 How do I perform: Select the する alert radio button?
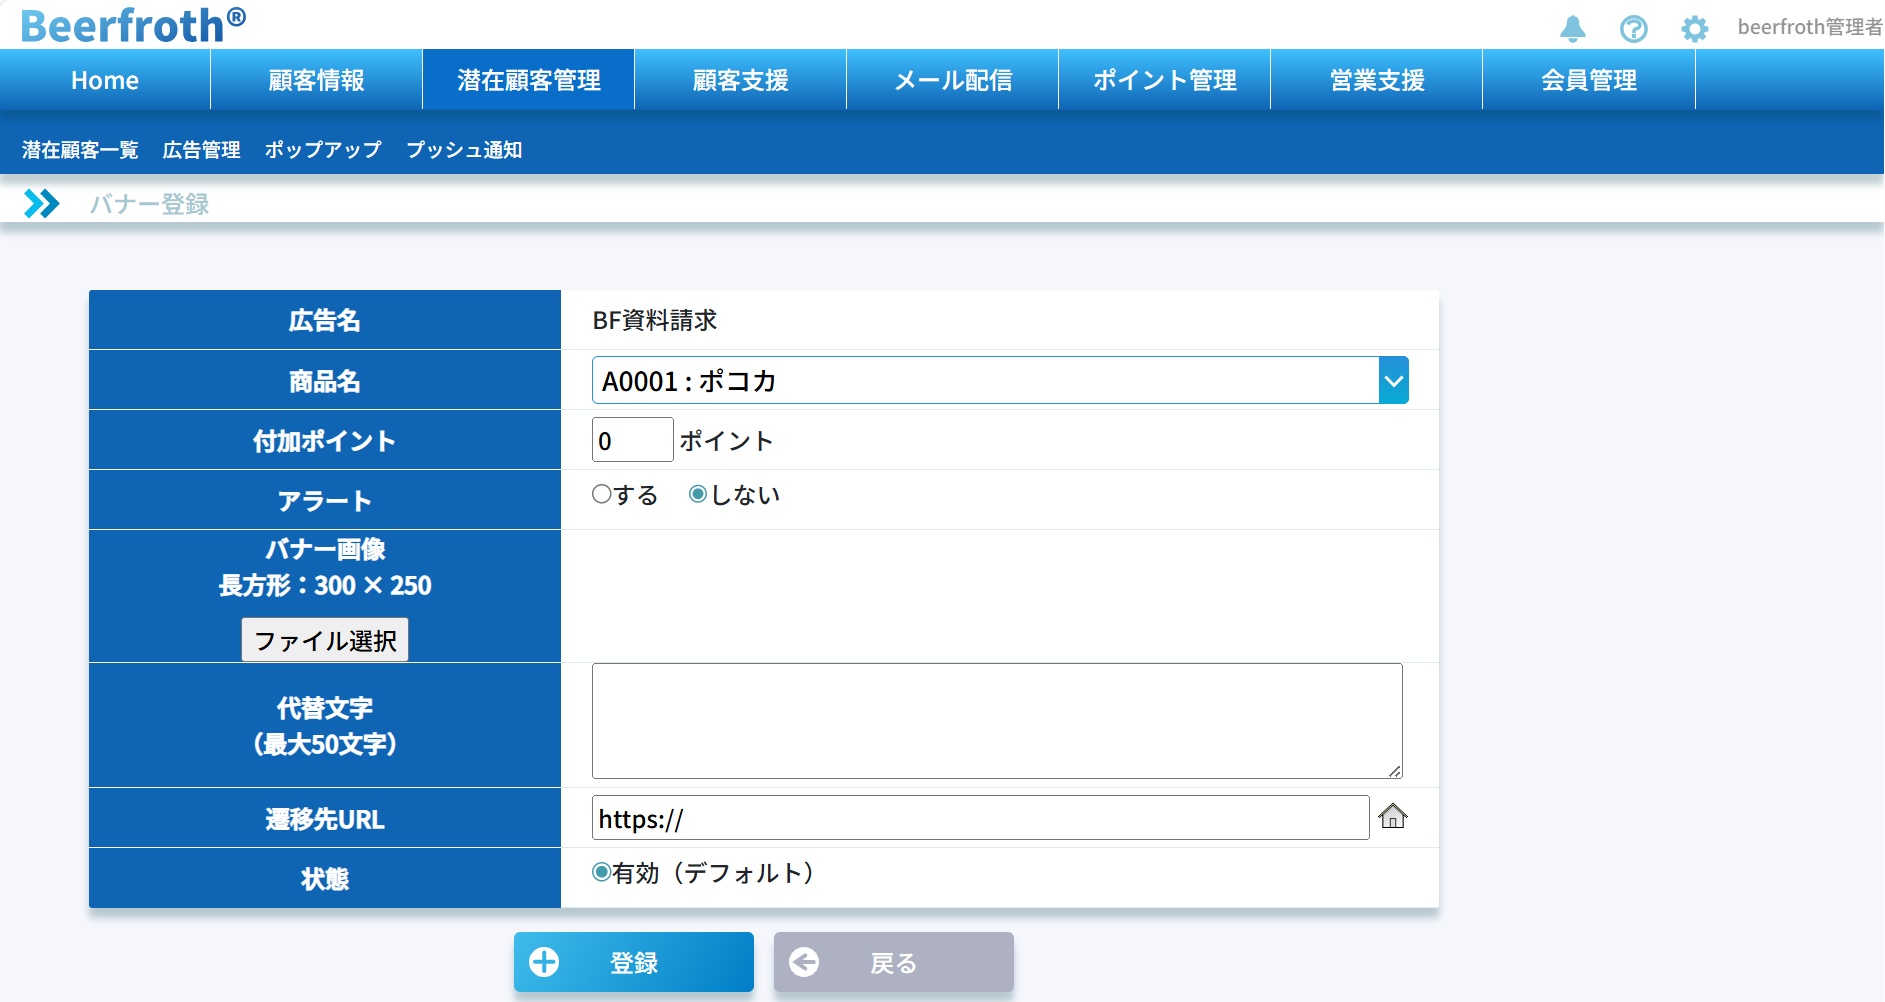pyautogui.click(x=601, y=494)
